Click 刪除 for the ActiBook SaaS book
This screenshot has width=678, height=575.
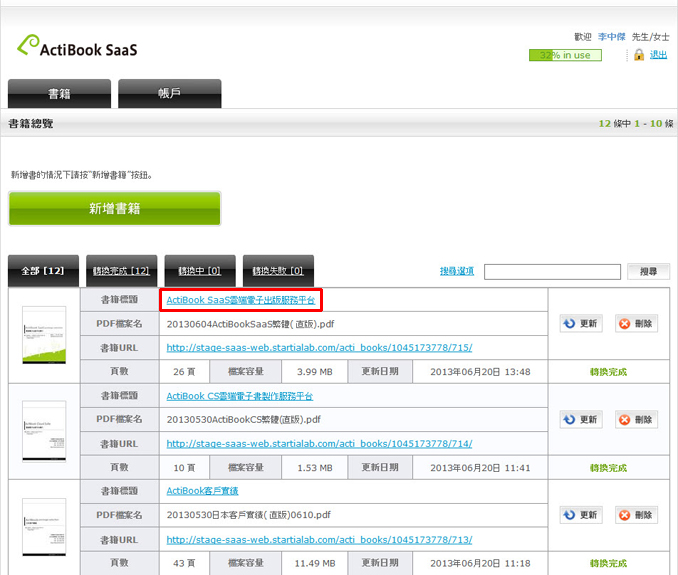click(x=636, y=323)
